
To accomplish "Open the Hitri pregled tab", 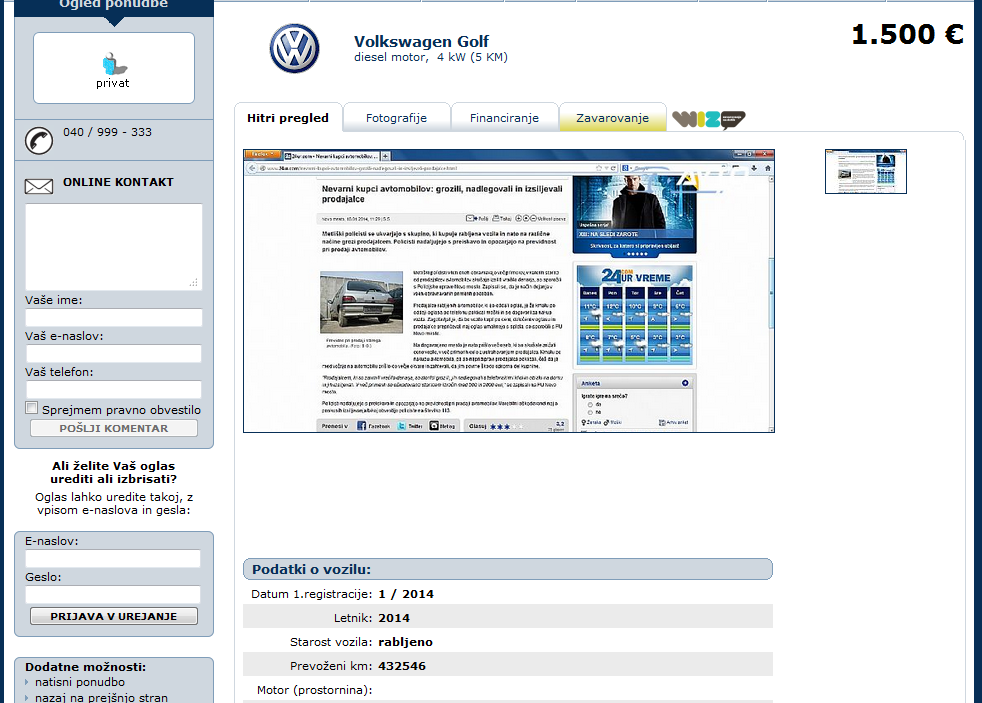I will pos(288,118).
